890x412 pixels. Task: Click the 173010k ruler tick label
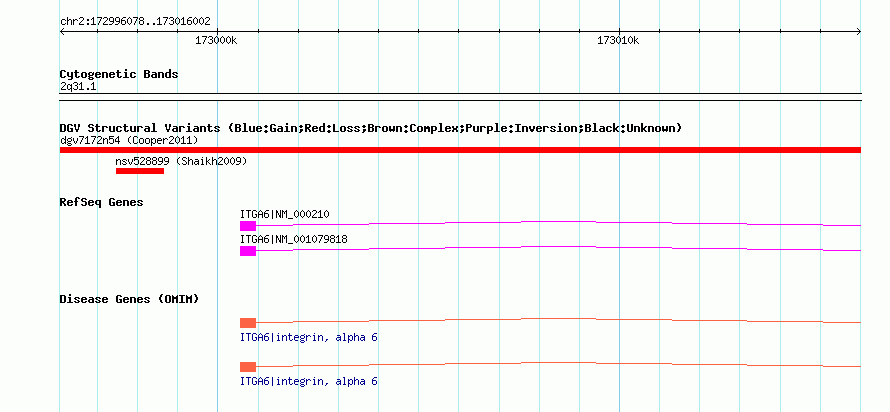coord(618,41)
